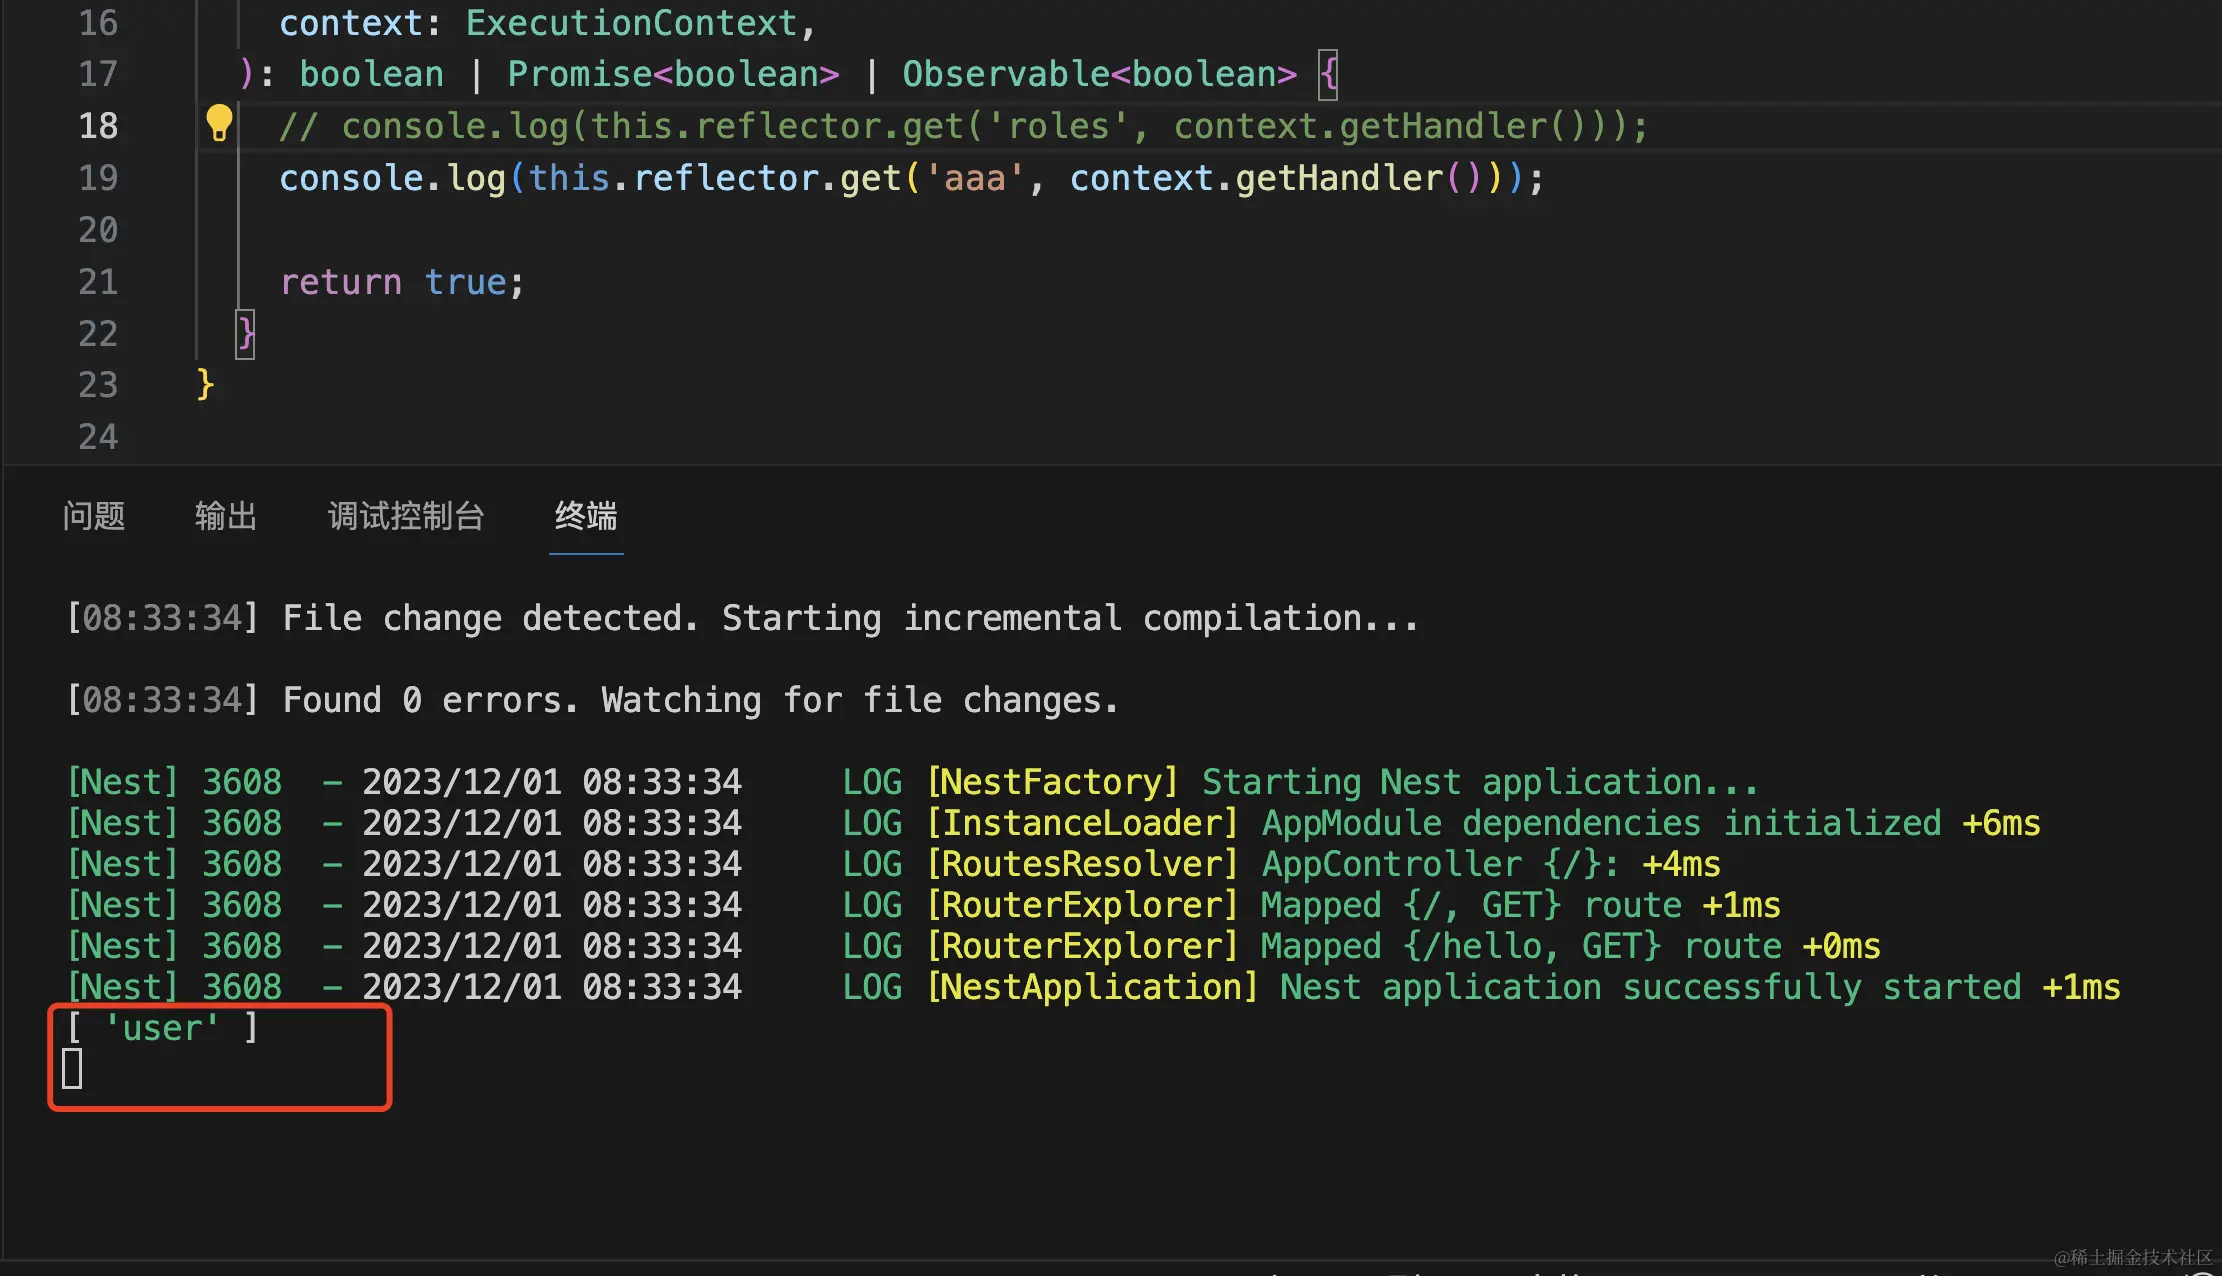Screen dimensions: 2222x1276
Task: Click line number 19 in gutter
Action: [x=98, y=178]
